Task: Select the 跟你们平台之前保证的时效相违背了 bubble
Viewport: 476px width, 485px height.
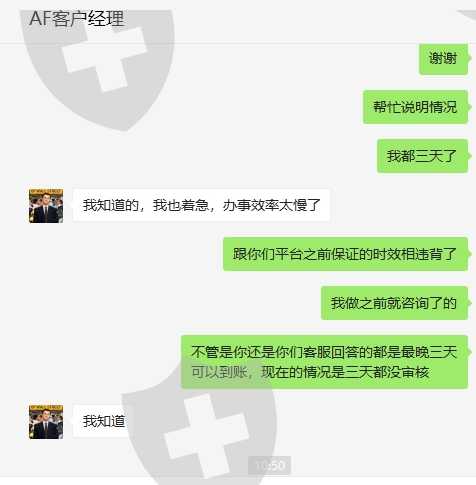Action: coord(345,254)
